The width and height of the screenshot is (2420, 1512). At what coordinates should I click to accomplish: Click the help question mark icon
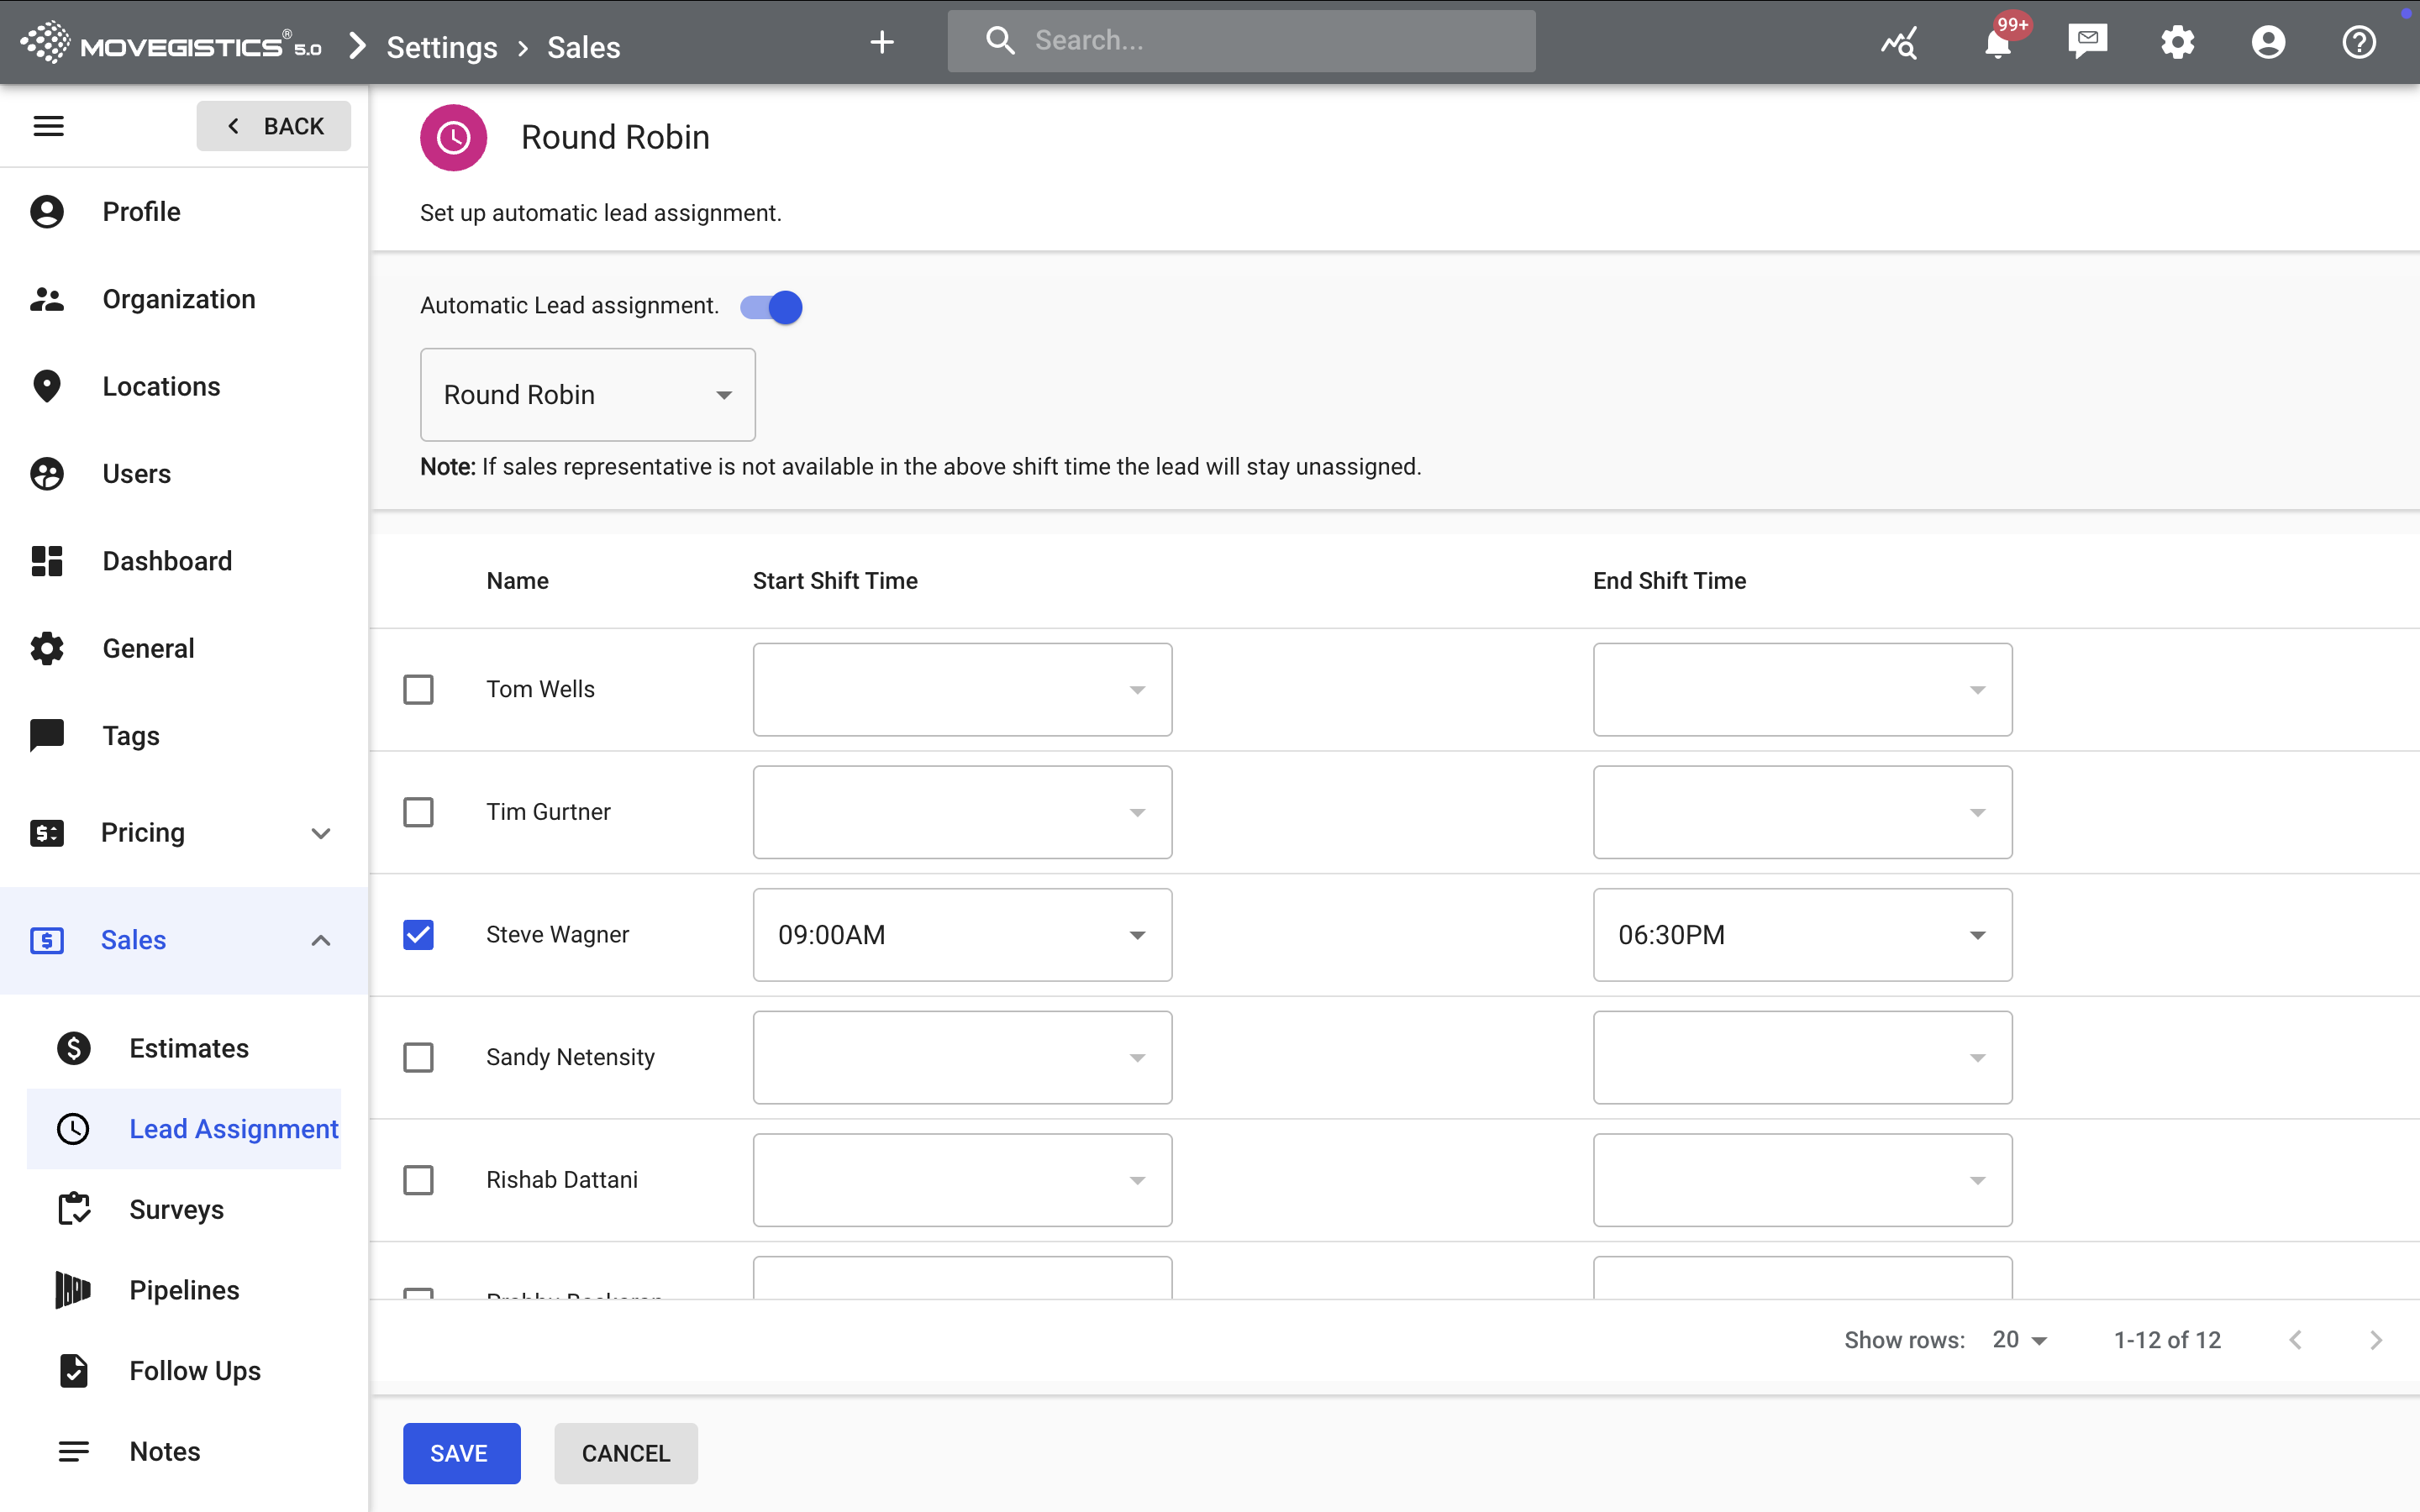[2358, 42]
